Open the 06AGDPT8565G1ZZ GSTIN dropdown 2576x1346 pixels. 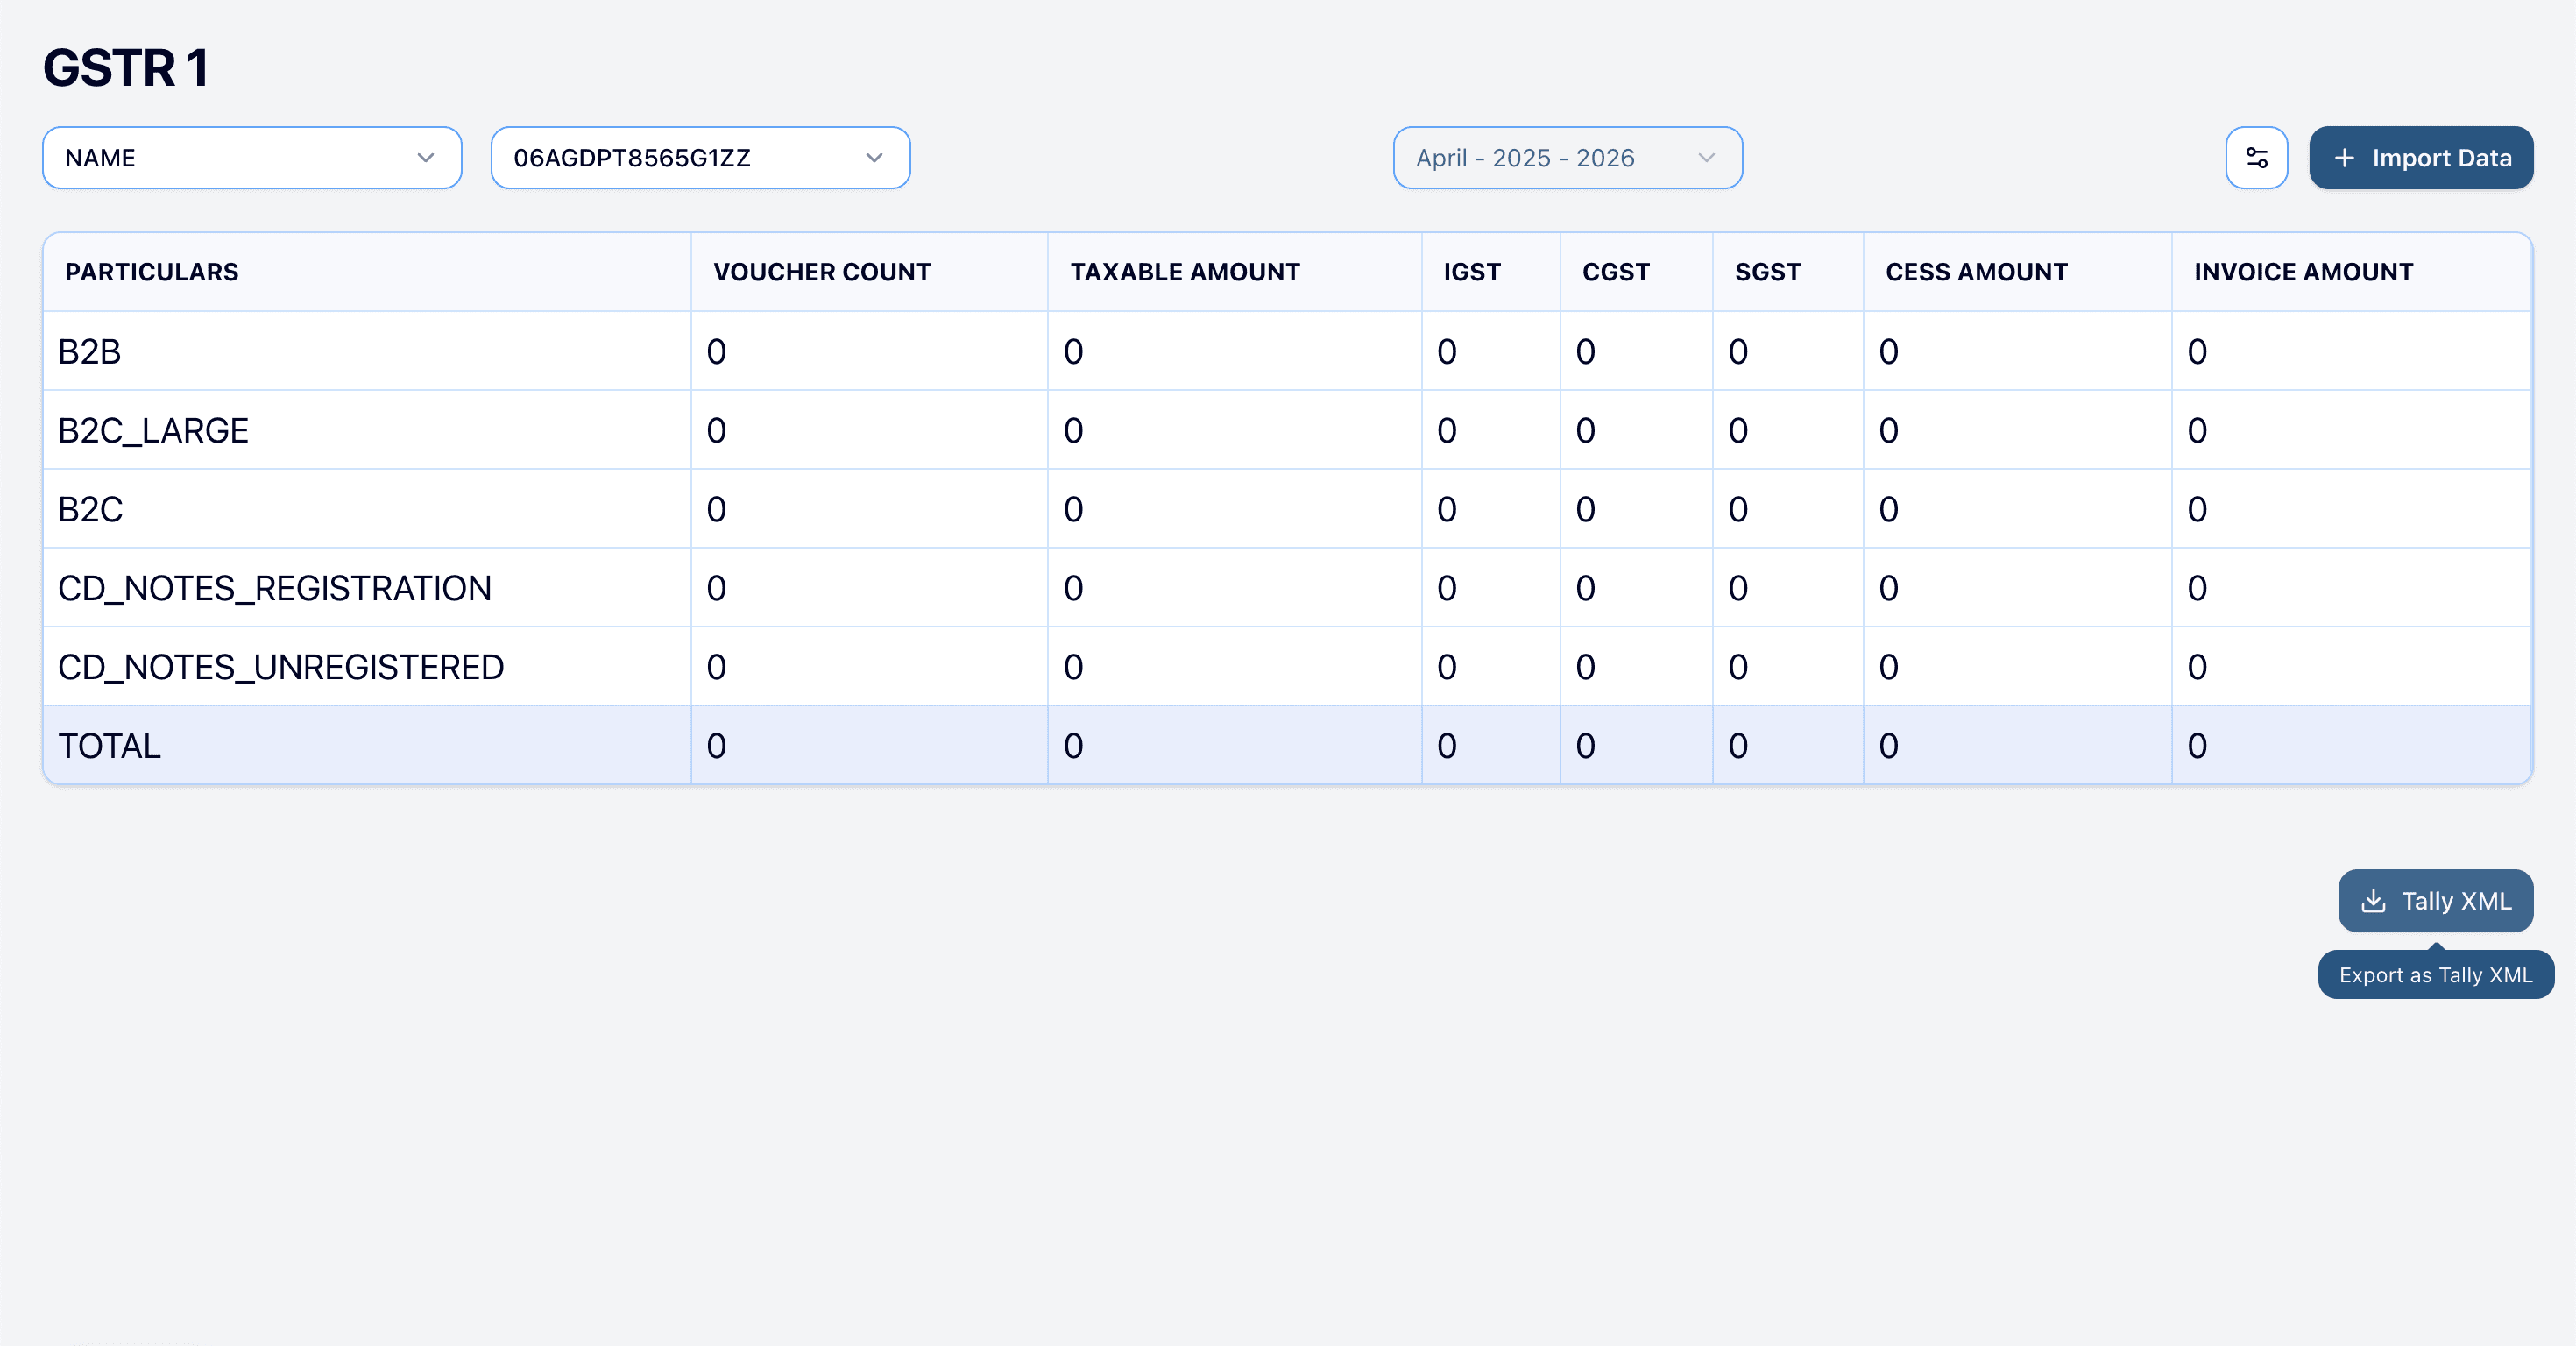click(x=699, y=157)
